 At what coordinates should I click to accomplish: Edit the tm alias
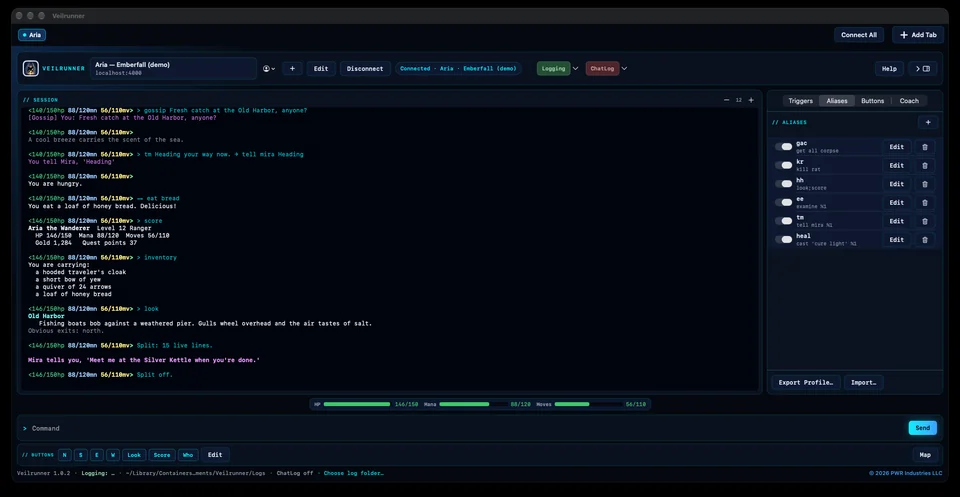(x=896, y=221)
